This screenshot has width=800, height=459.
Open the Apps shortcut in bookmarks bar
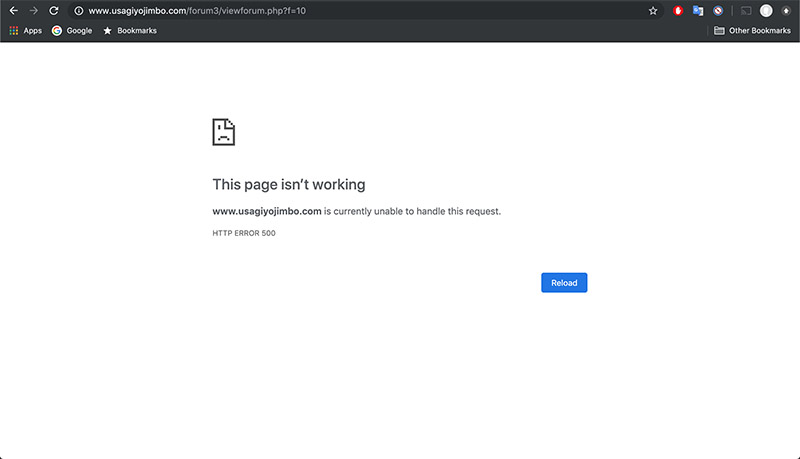pos(25,31)
